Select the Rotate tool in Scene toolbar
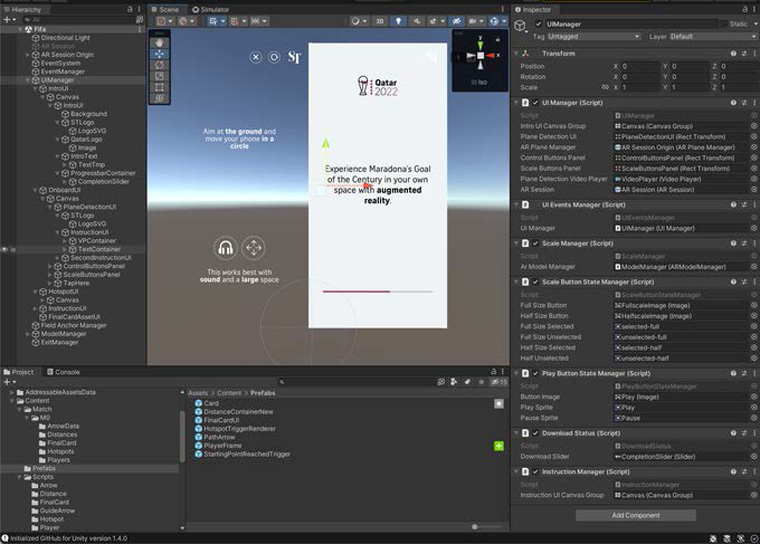The image size is (760, 544). click(159, 65)
